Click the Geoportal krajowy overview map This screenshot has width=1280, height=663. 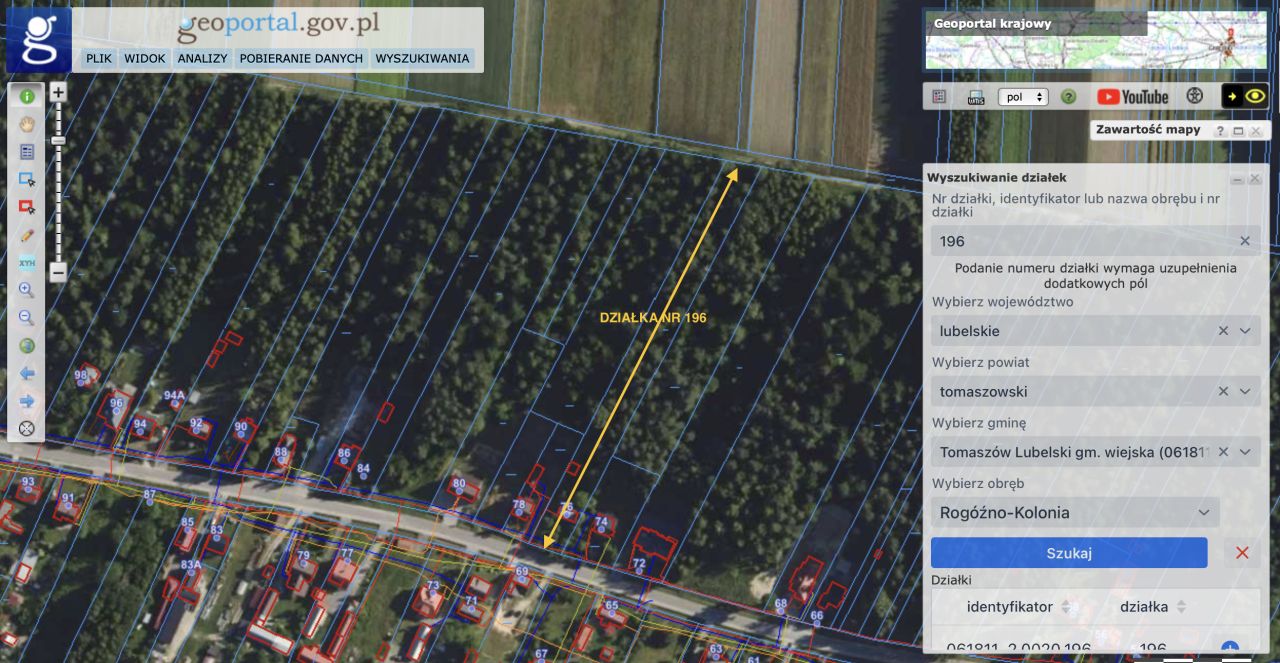[x=1097, y=40]
